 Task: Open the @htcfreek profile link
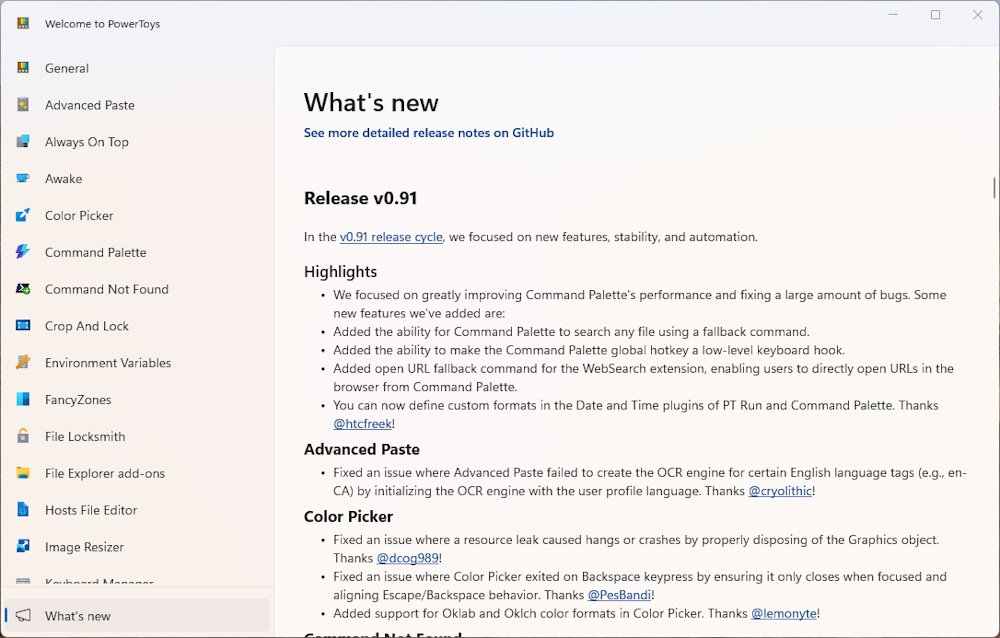tap(362, 424)
